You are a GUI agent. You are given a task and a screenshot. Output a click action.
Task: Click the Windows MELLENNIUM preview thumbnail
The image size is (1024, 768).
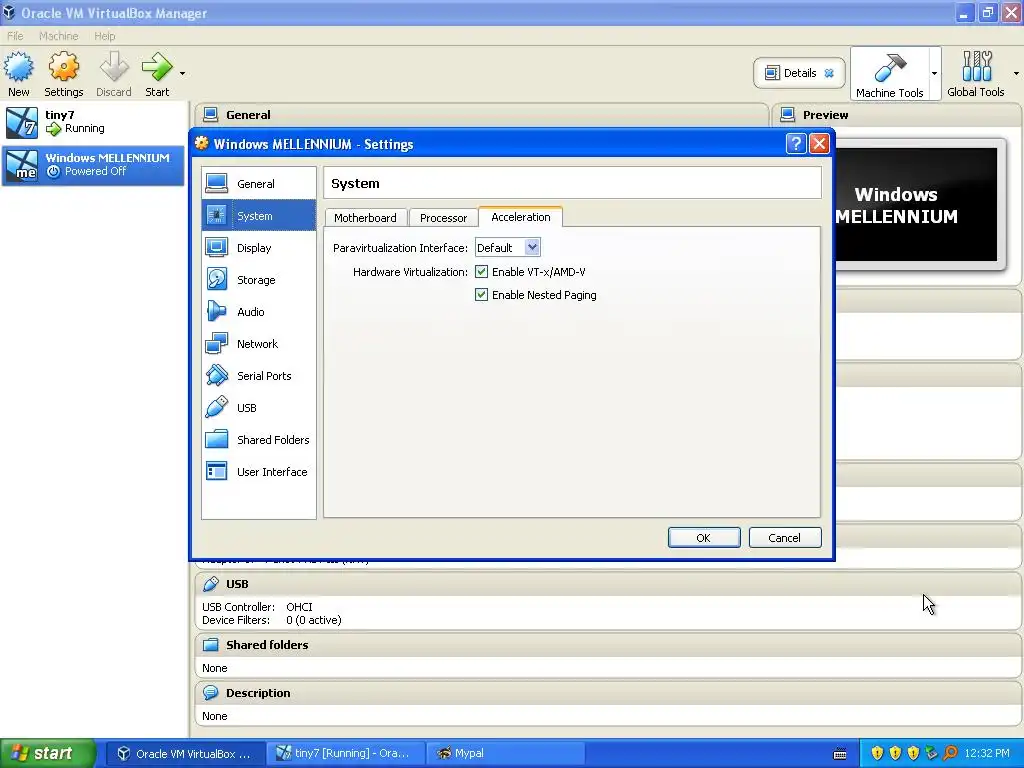916,204
